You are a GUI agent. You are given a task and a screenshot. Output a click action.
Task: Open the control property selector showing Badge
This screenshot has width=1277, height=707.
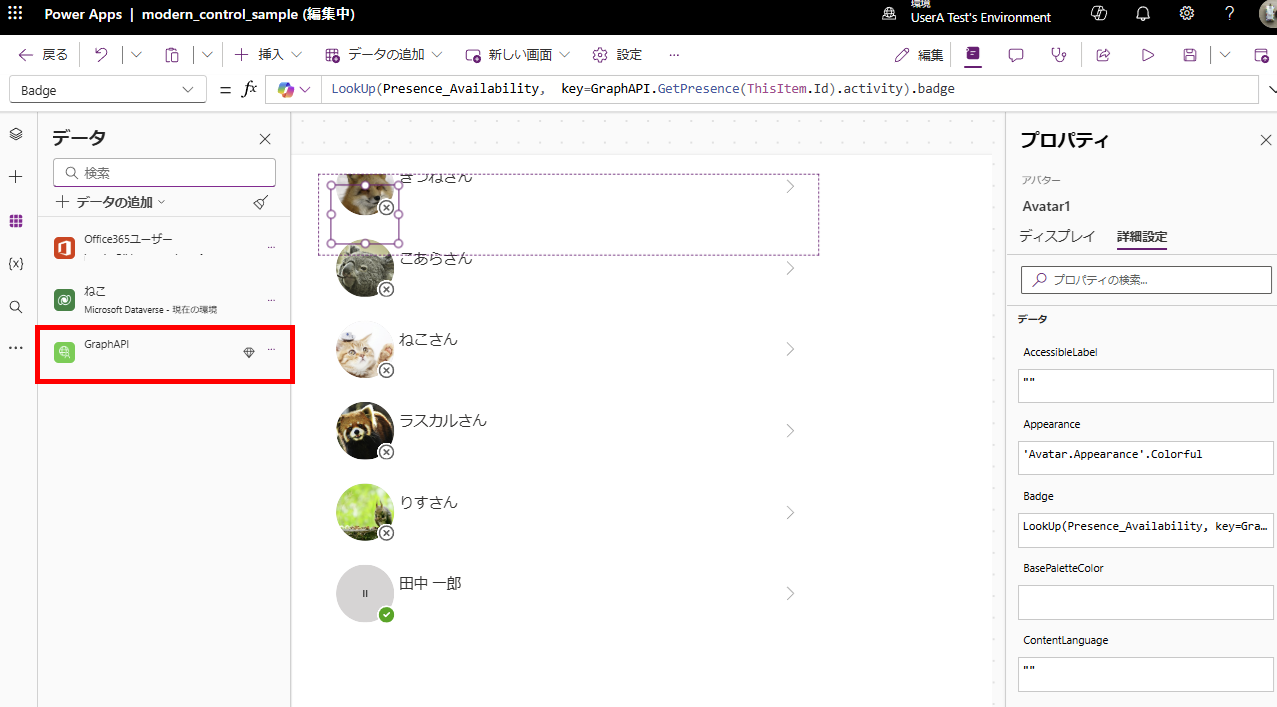[107, 89]
